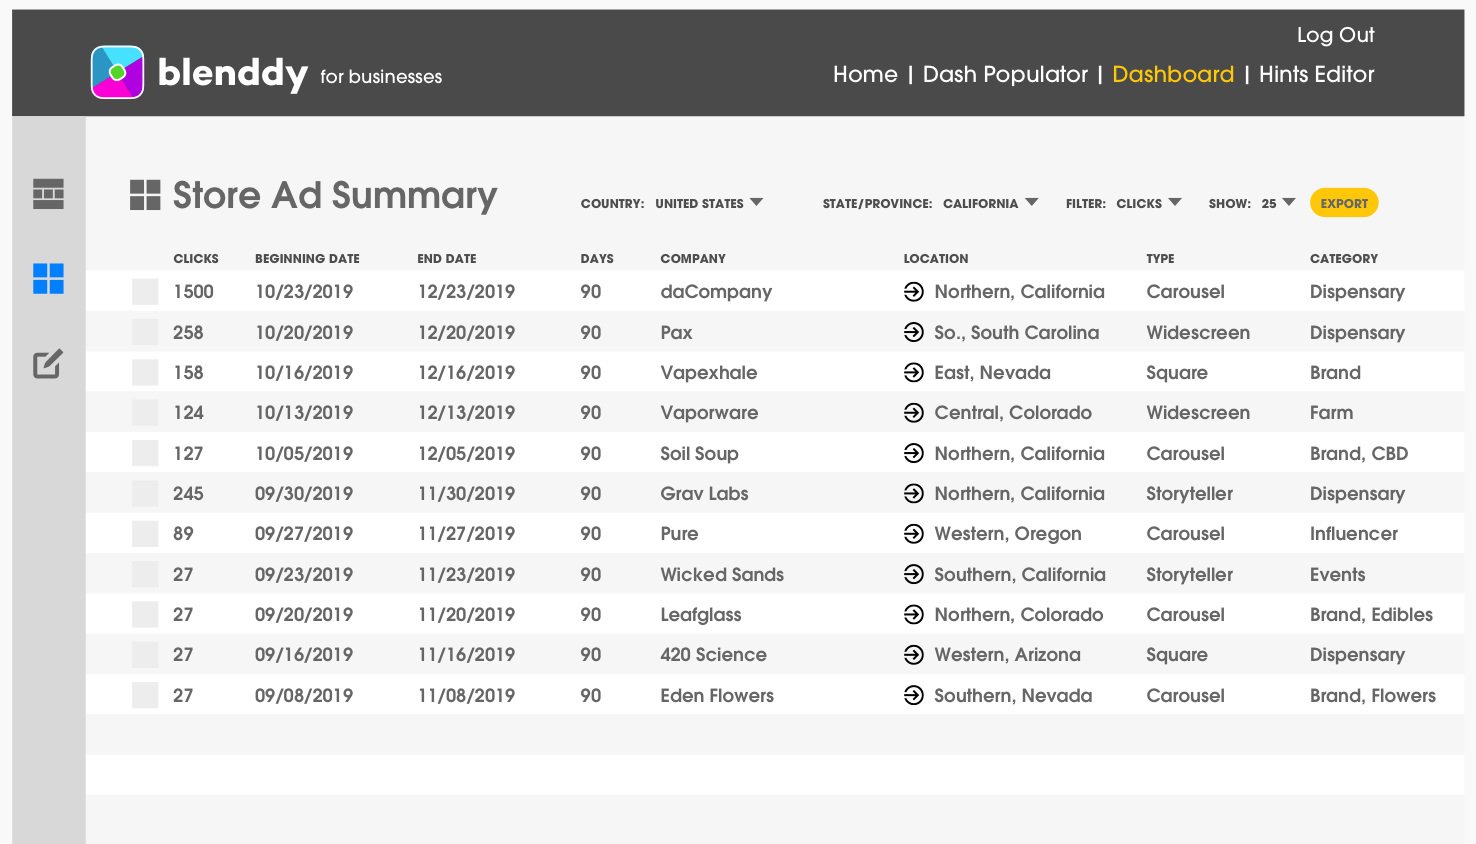1476x844 pixels.
Task: Click the blenddy logo icon
Action: pos(117,72)
